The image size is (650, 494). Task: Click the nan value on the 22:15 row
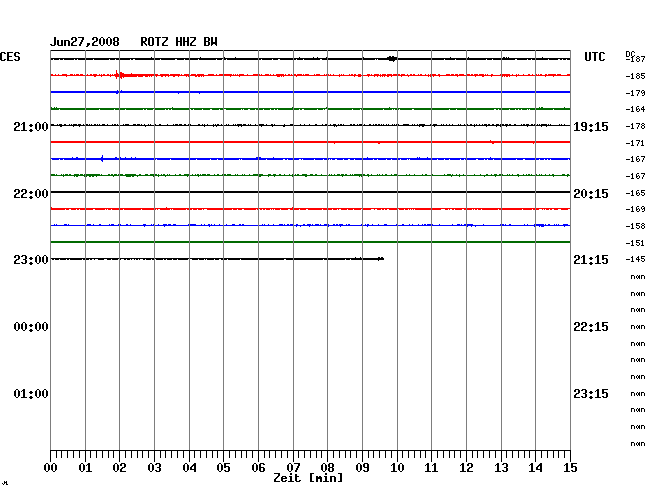pyautogui.click(x=638, y=327)
